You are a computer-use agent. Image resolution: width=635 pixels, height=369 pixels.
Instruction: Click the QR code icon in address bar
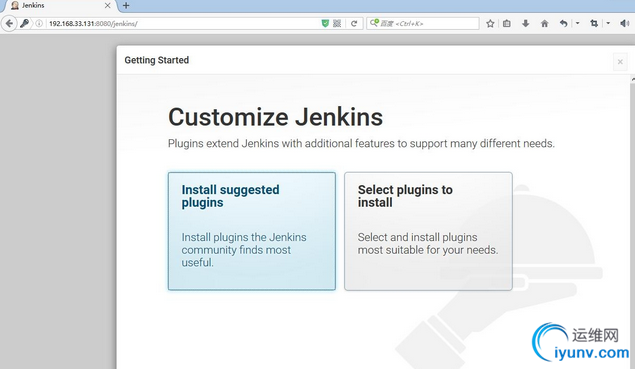tap(337, 23)
